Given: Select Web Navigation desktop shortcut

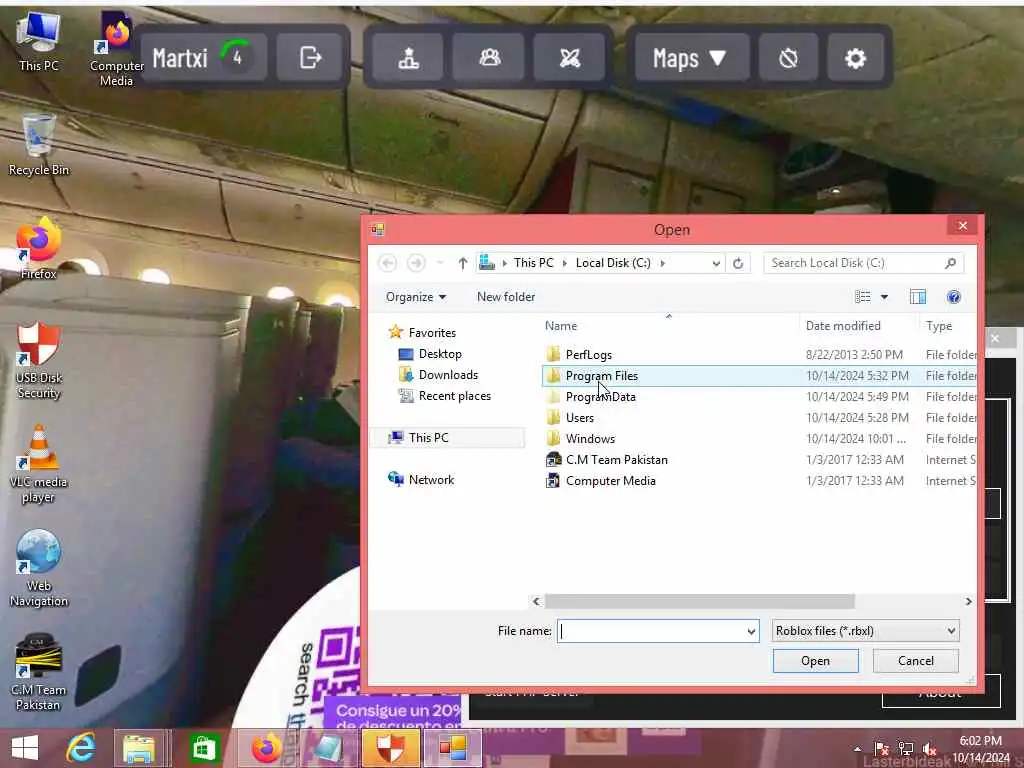Looking at the screenshot, I should pyautogui.click(x=39, y=569).
